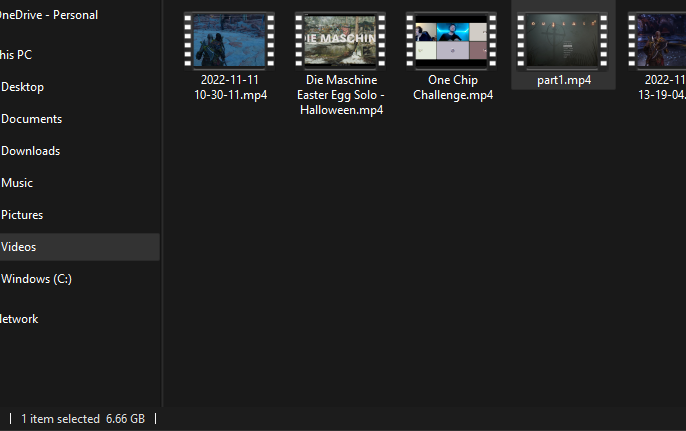Open the Windows (C:) drive
686x431 pixels.
[x=36, y=279]
